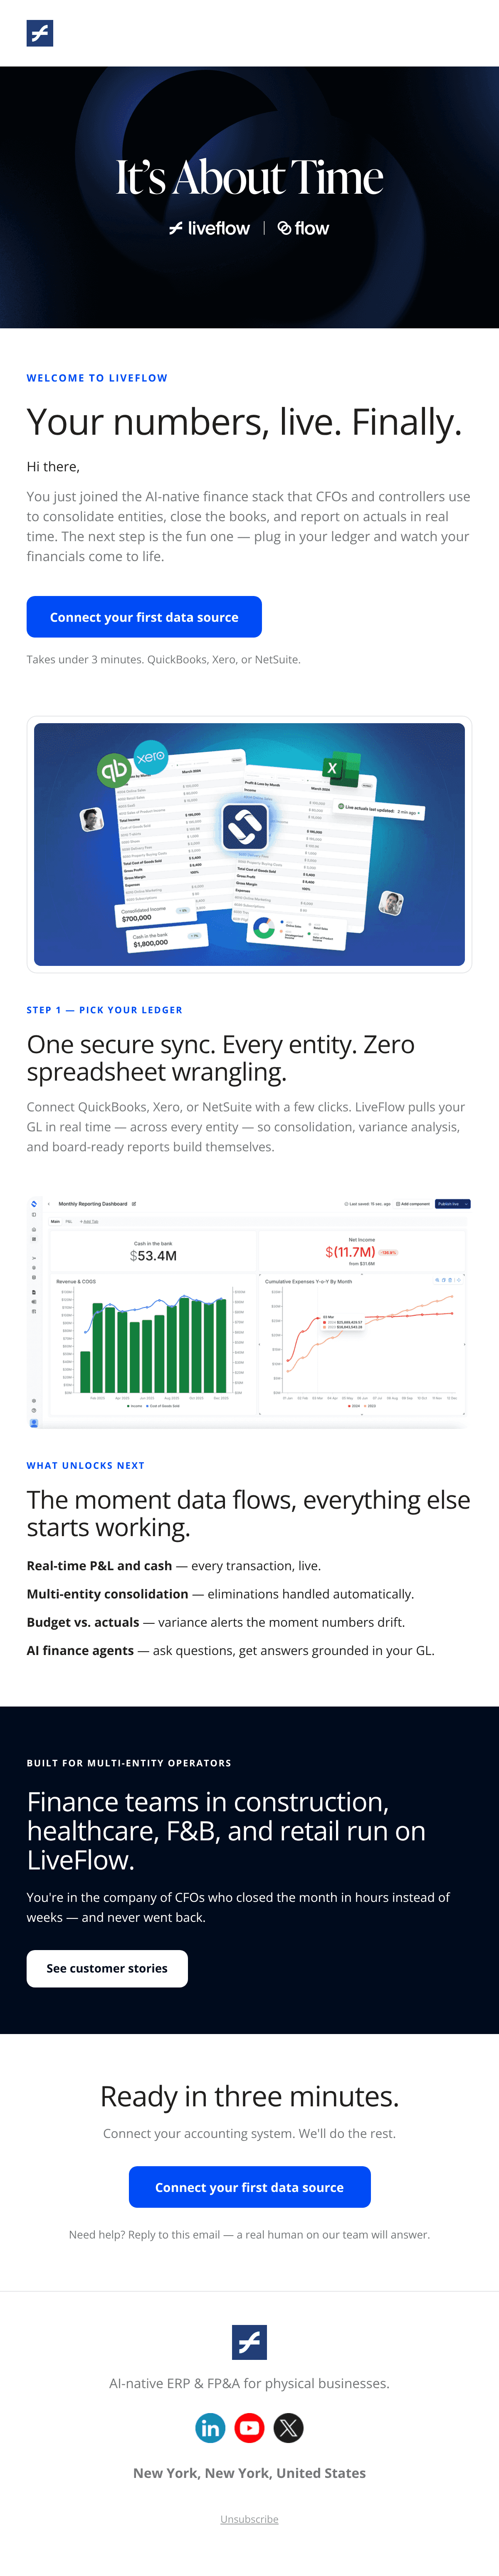Open the Publish live dropdown in dashboard image
This screenshot has height=2576, width=499.
pyautogui.click(x=452, y=1204)
